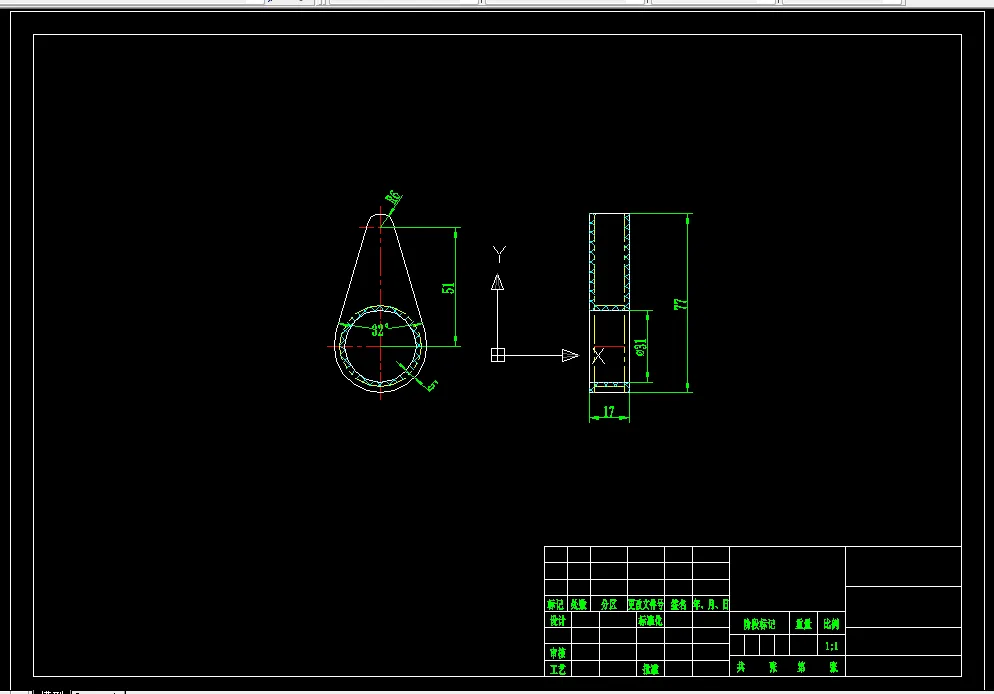
Task: Select the vertical dimension text 51
Action: point(448,288)
